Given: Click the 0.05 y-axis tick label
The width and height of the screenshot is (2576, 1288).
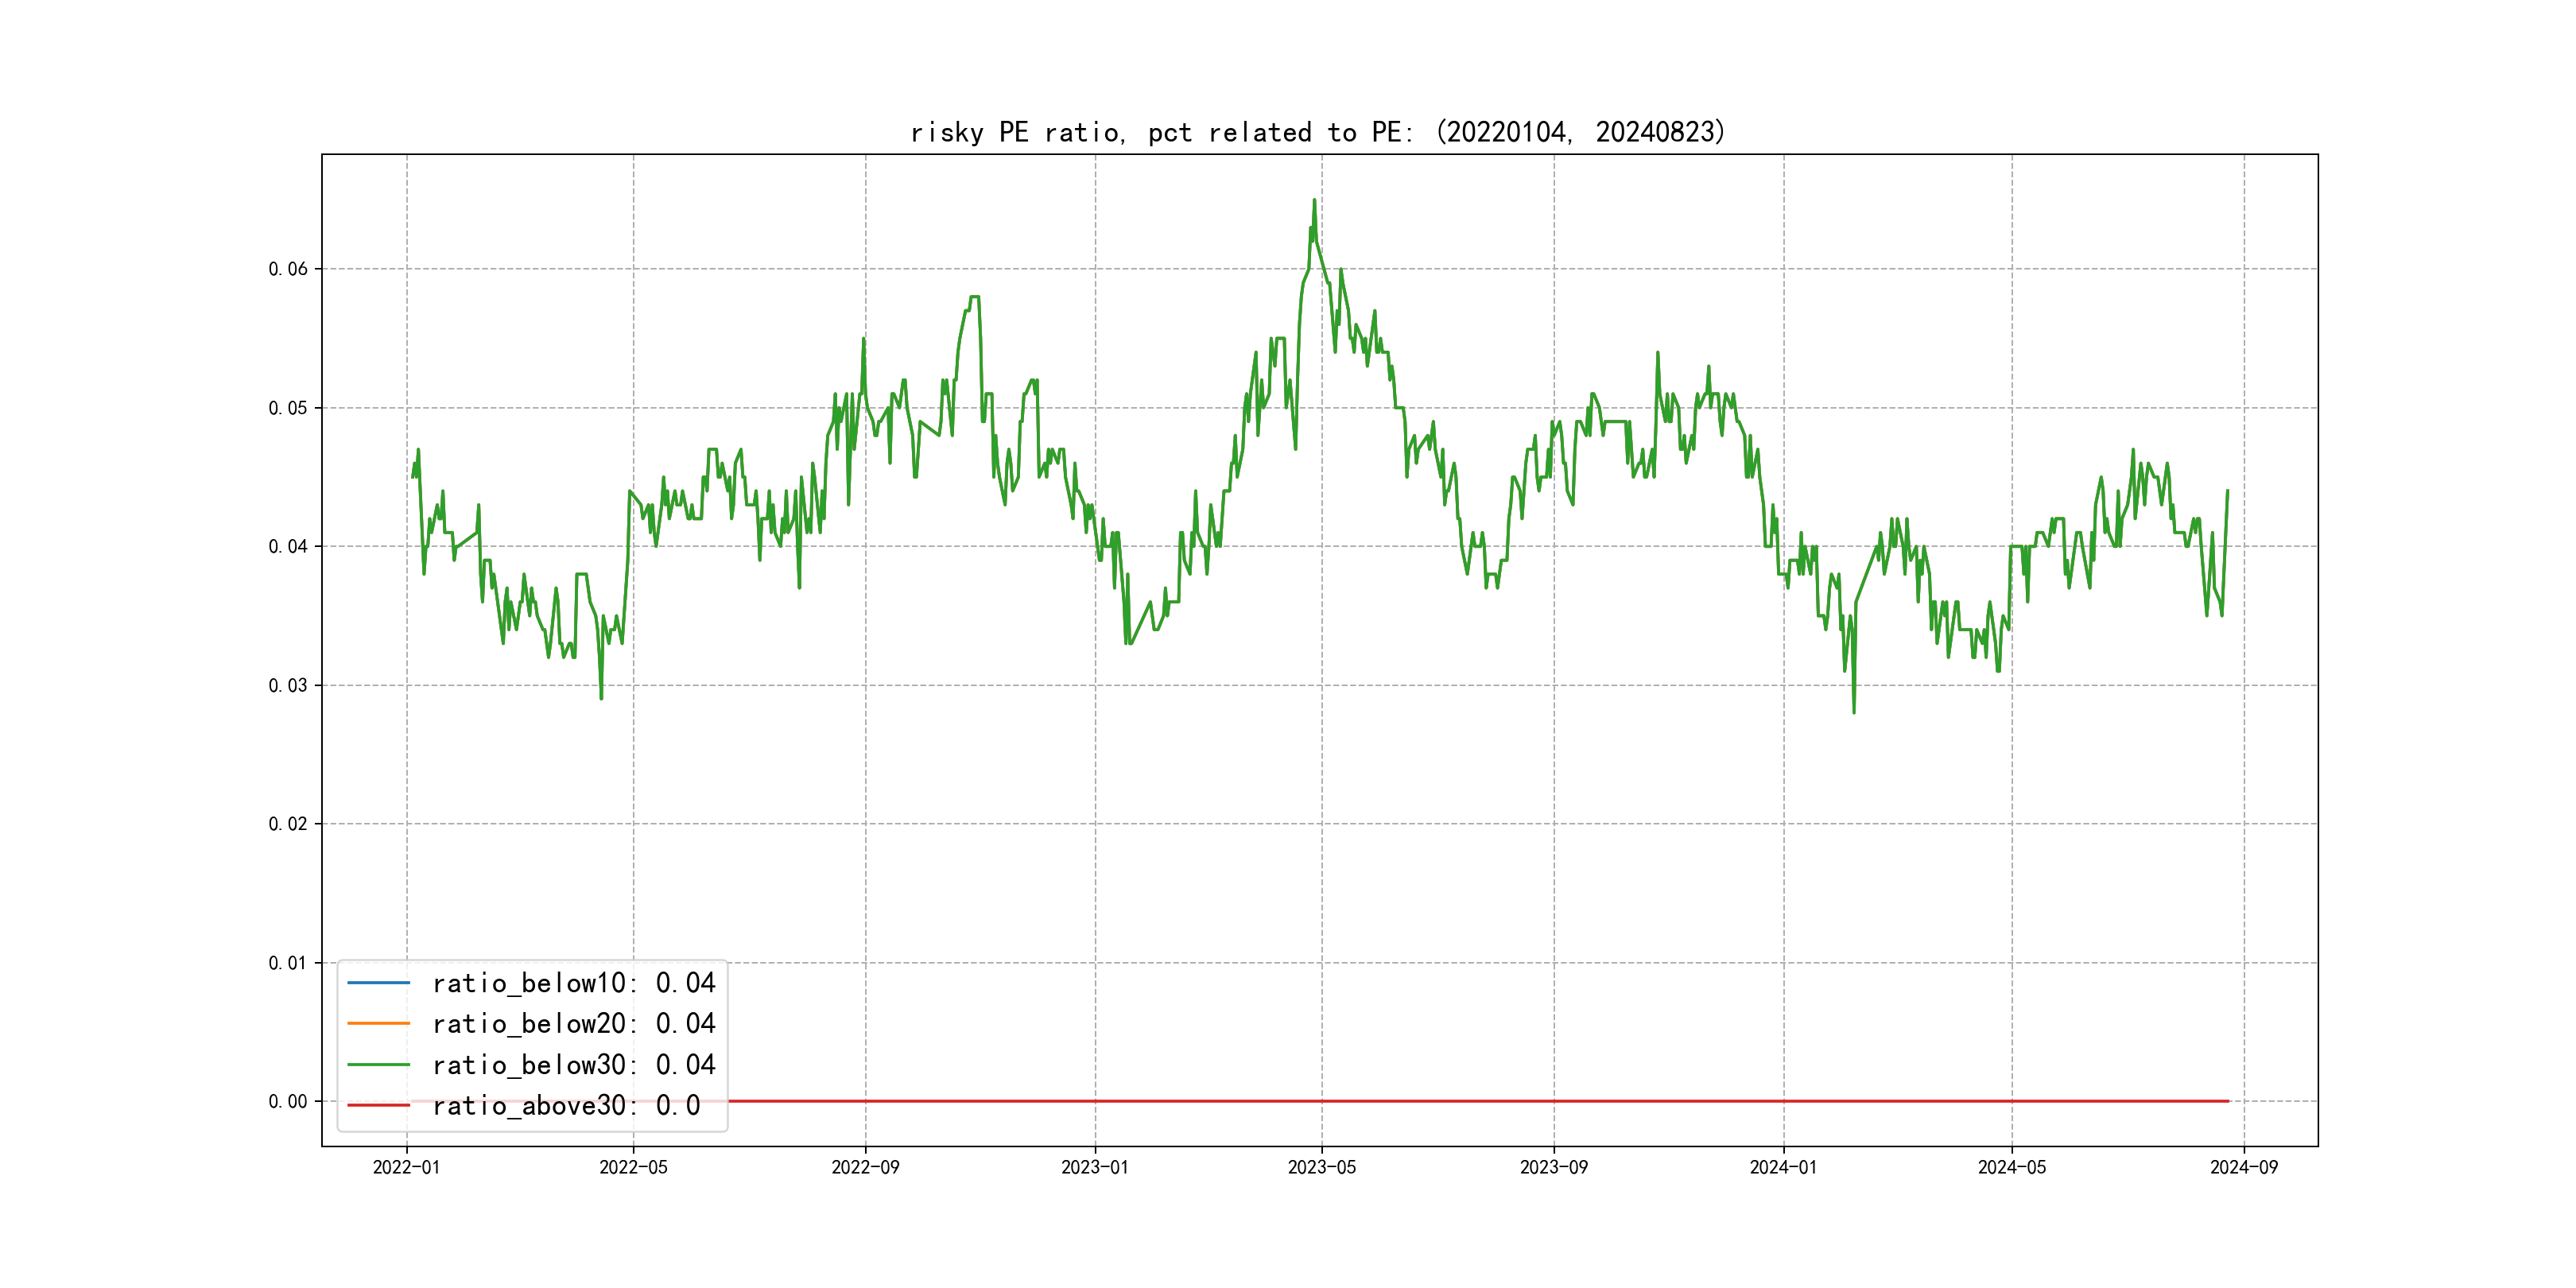Looking at the screenshot, I should click(x=288, y=408).
